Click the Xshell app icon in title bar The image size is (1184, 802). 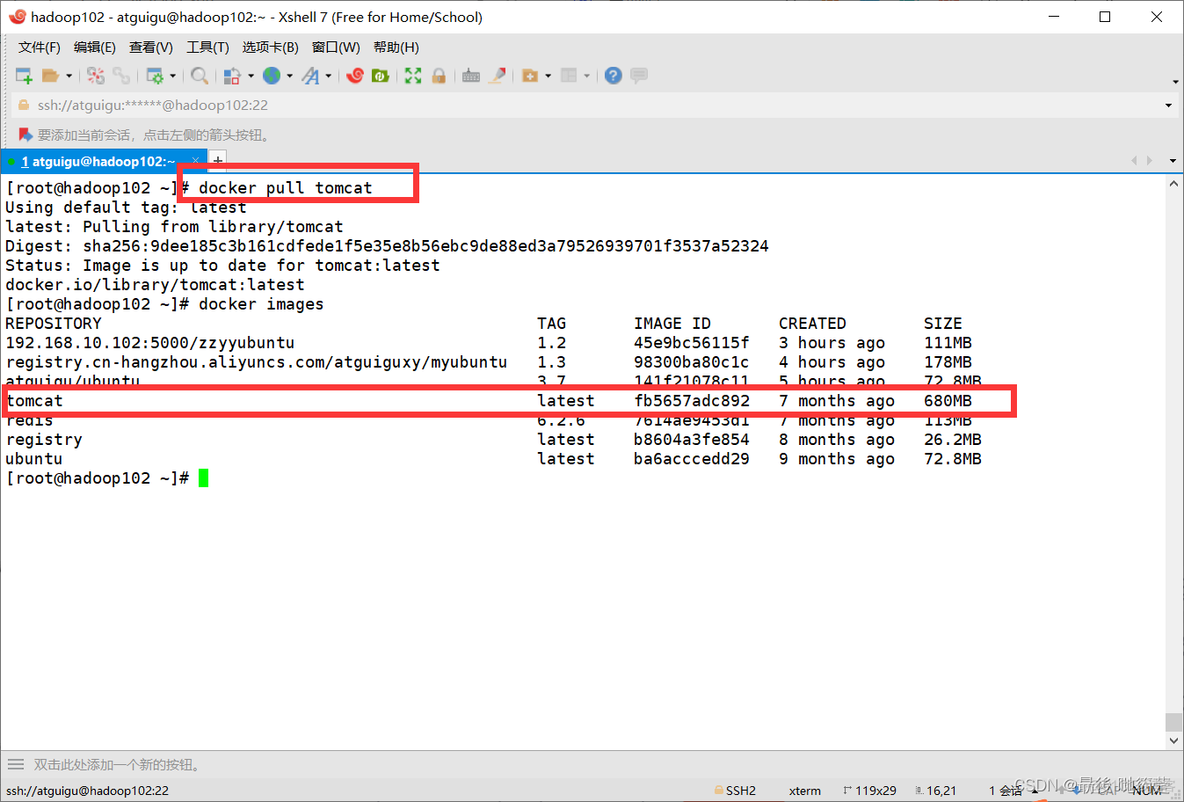tap(17, 17)
